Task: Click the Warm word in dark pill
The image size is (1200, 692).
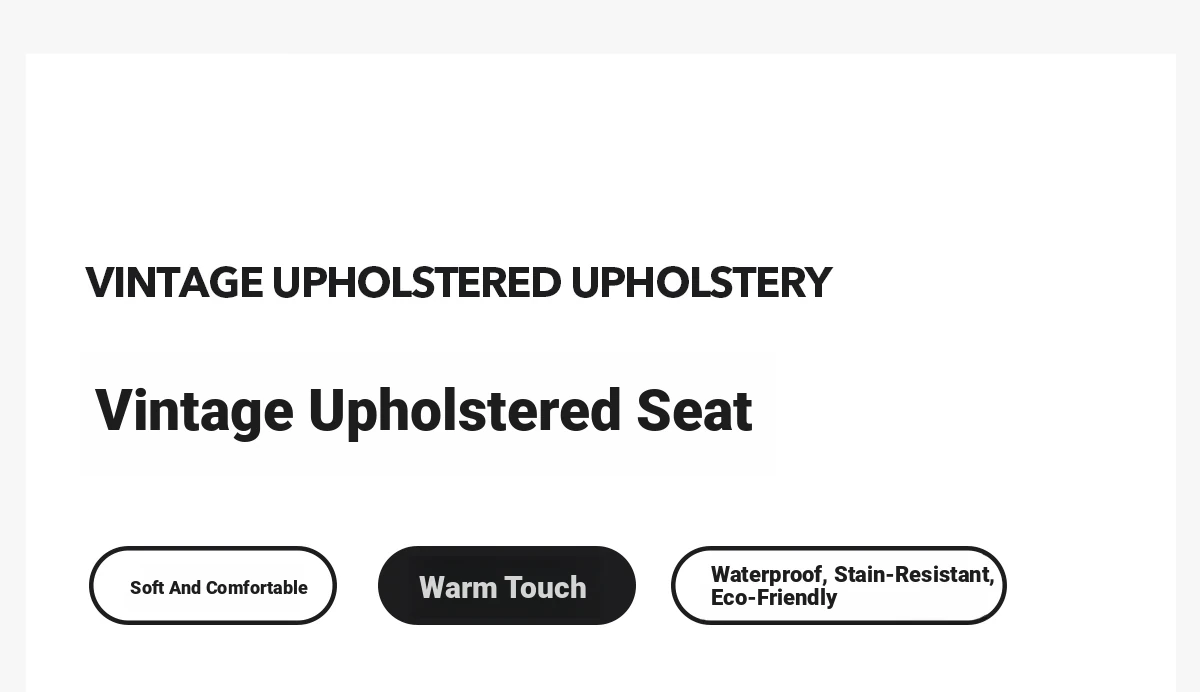Action: 458,588
